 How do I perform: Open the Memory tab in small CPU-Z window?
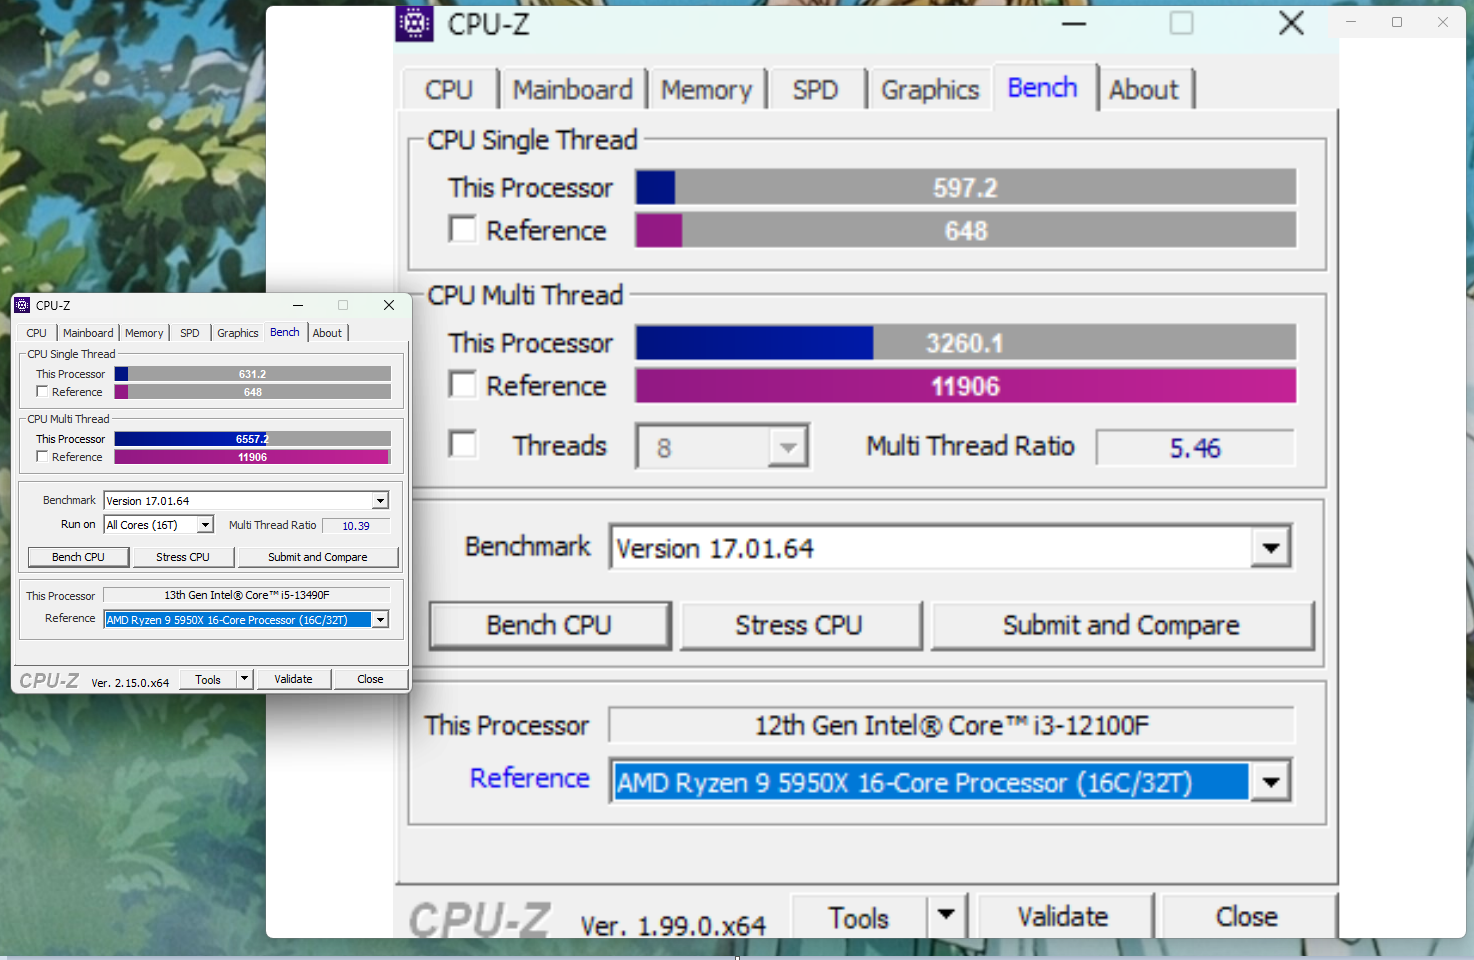pos(144,333)
